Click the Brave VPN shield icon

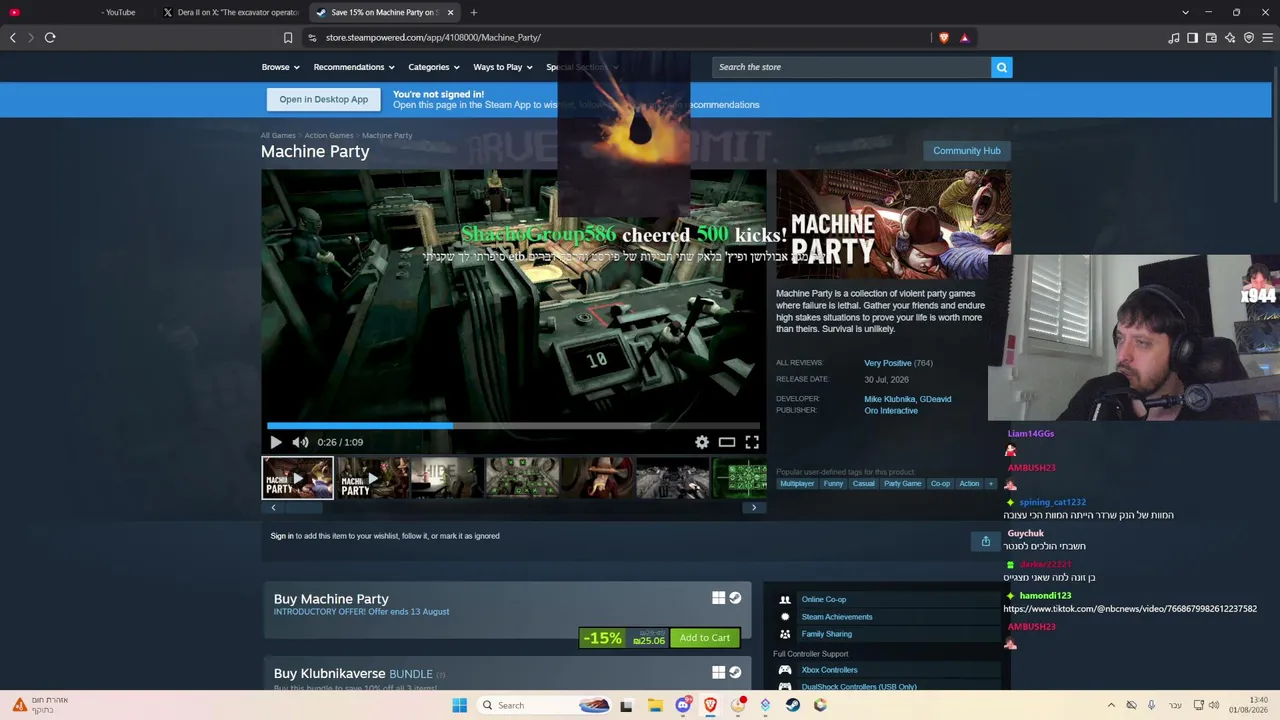[1249, 38]
